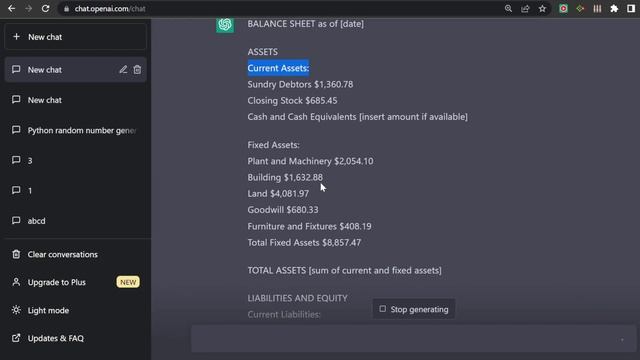640x360 pixels.
Task: Click the highlighted Current Assets: text
Action: (x=278, y=68)
